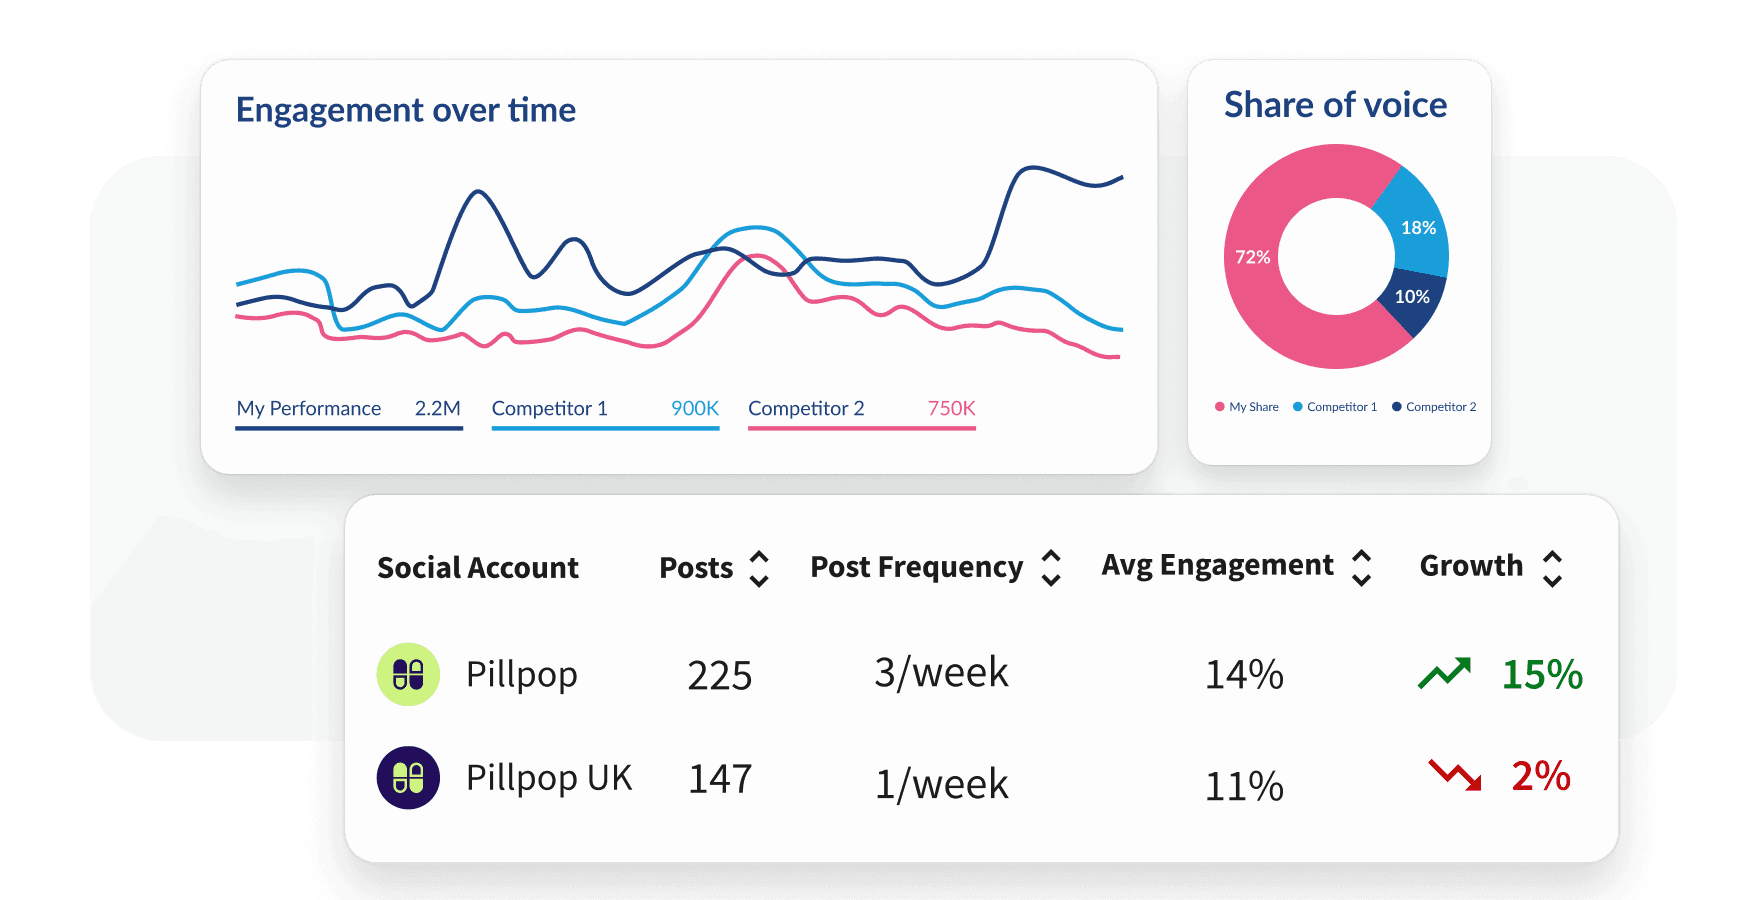Click the red downward growth trend arrow
Image resolution: width=1740 pixels, height=900 pixels.
1455,775
